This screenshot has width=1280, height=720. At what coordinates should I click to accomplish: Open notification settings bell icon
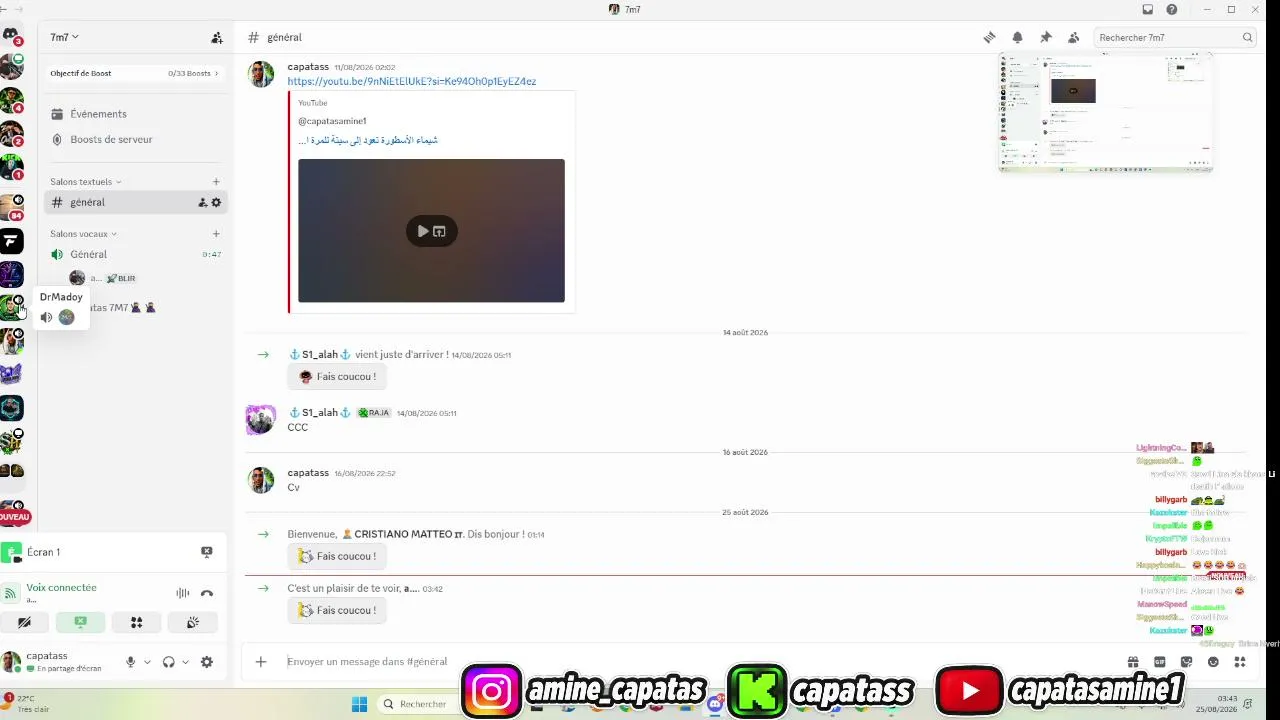point(1017,37)
